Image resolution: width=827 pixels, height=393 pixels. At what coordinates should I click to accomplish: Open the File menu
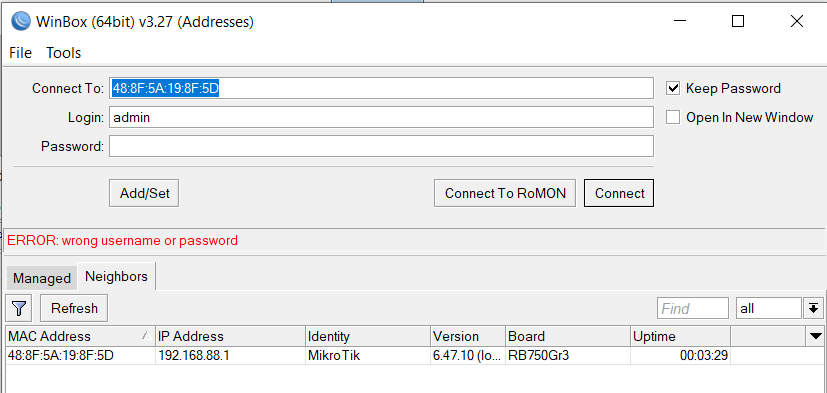(21, 53)
